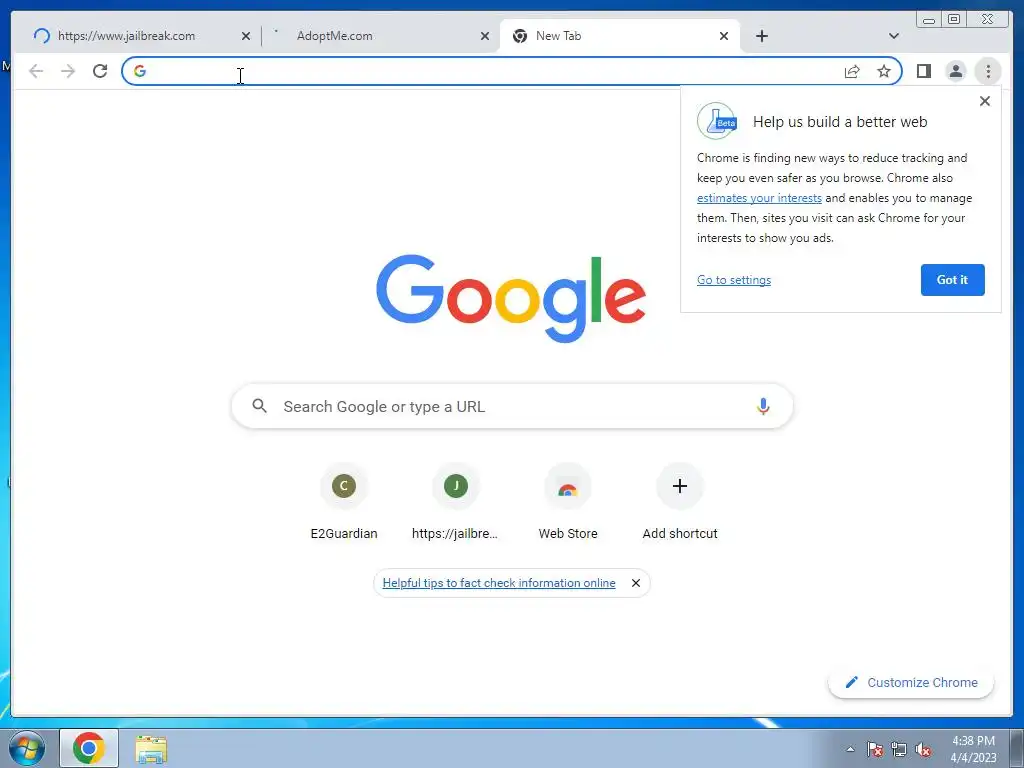Open the clock showing 4:38 PM
The height and width of the screenshot is (768, 1024).
(x=973, y=749)
